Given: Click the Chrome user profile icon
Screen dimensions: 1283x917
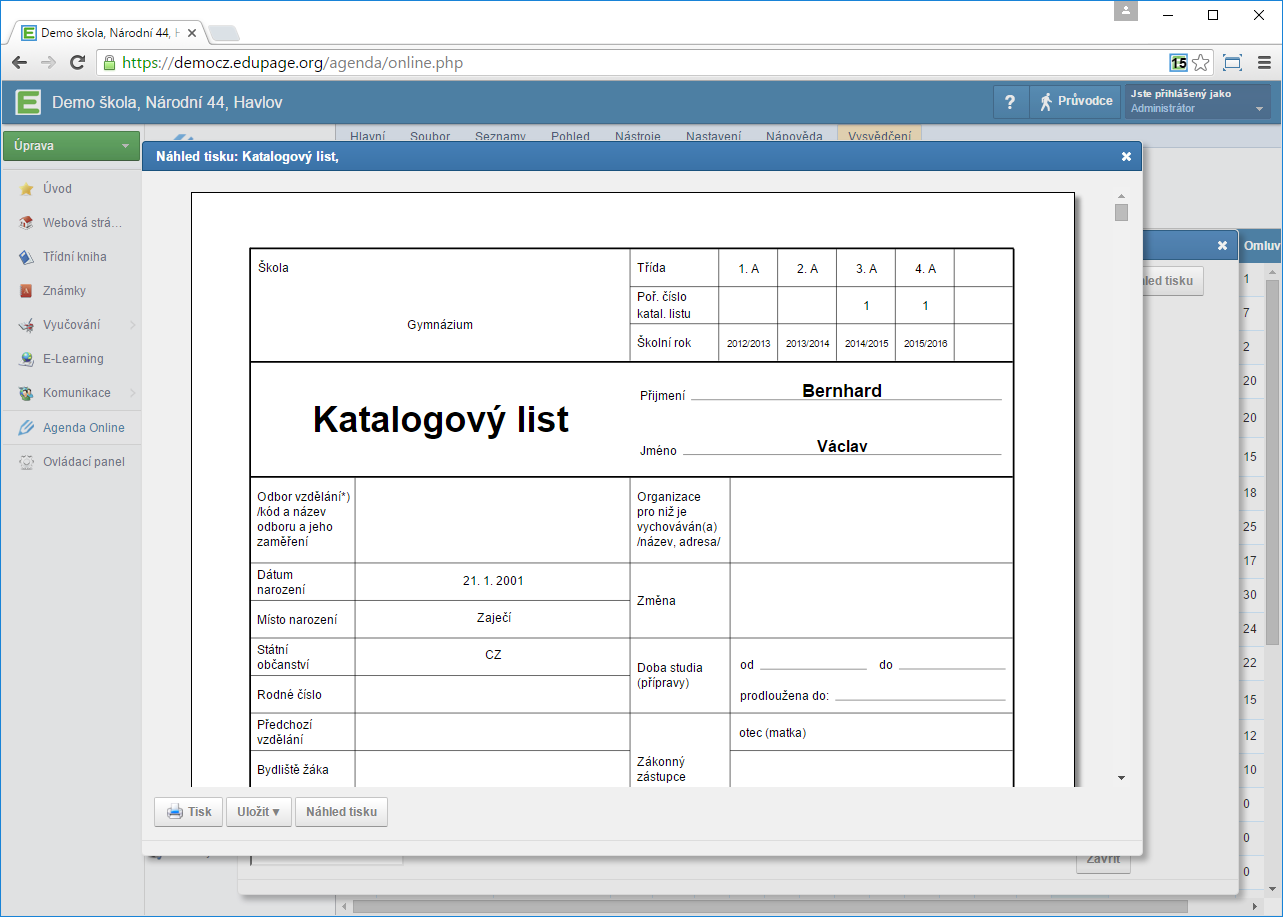Looking at the screenshot, I should pyautogui.click(x=1127, y=11).
